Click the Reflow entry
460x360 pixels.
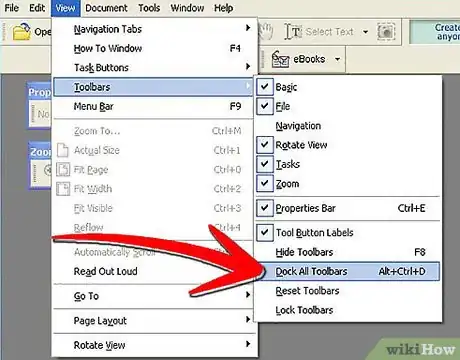pos(153,228)
